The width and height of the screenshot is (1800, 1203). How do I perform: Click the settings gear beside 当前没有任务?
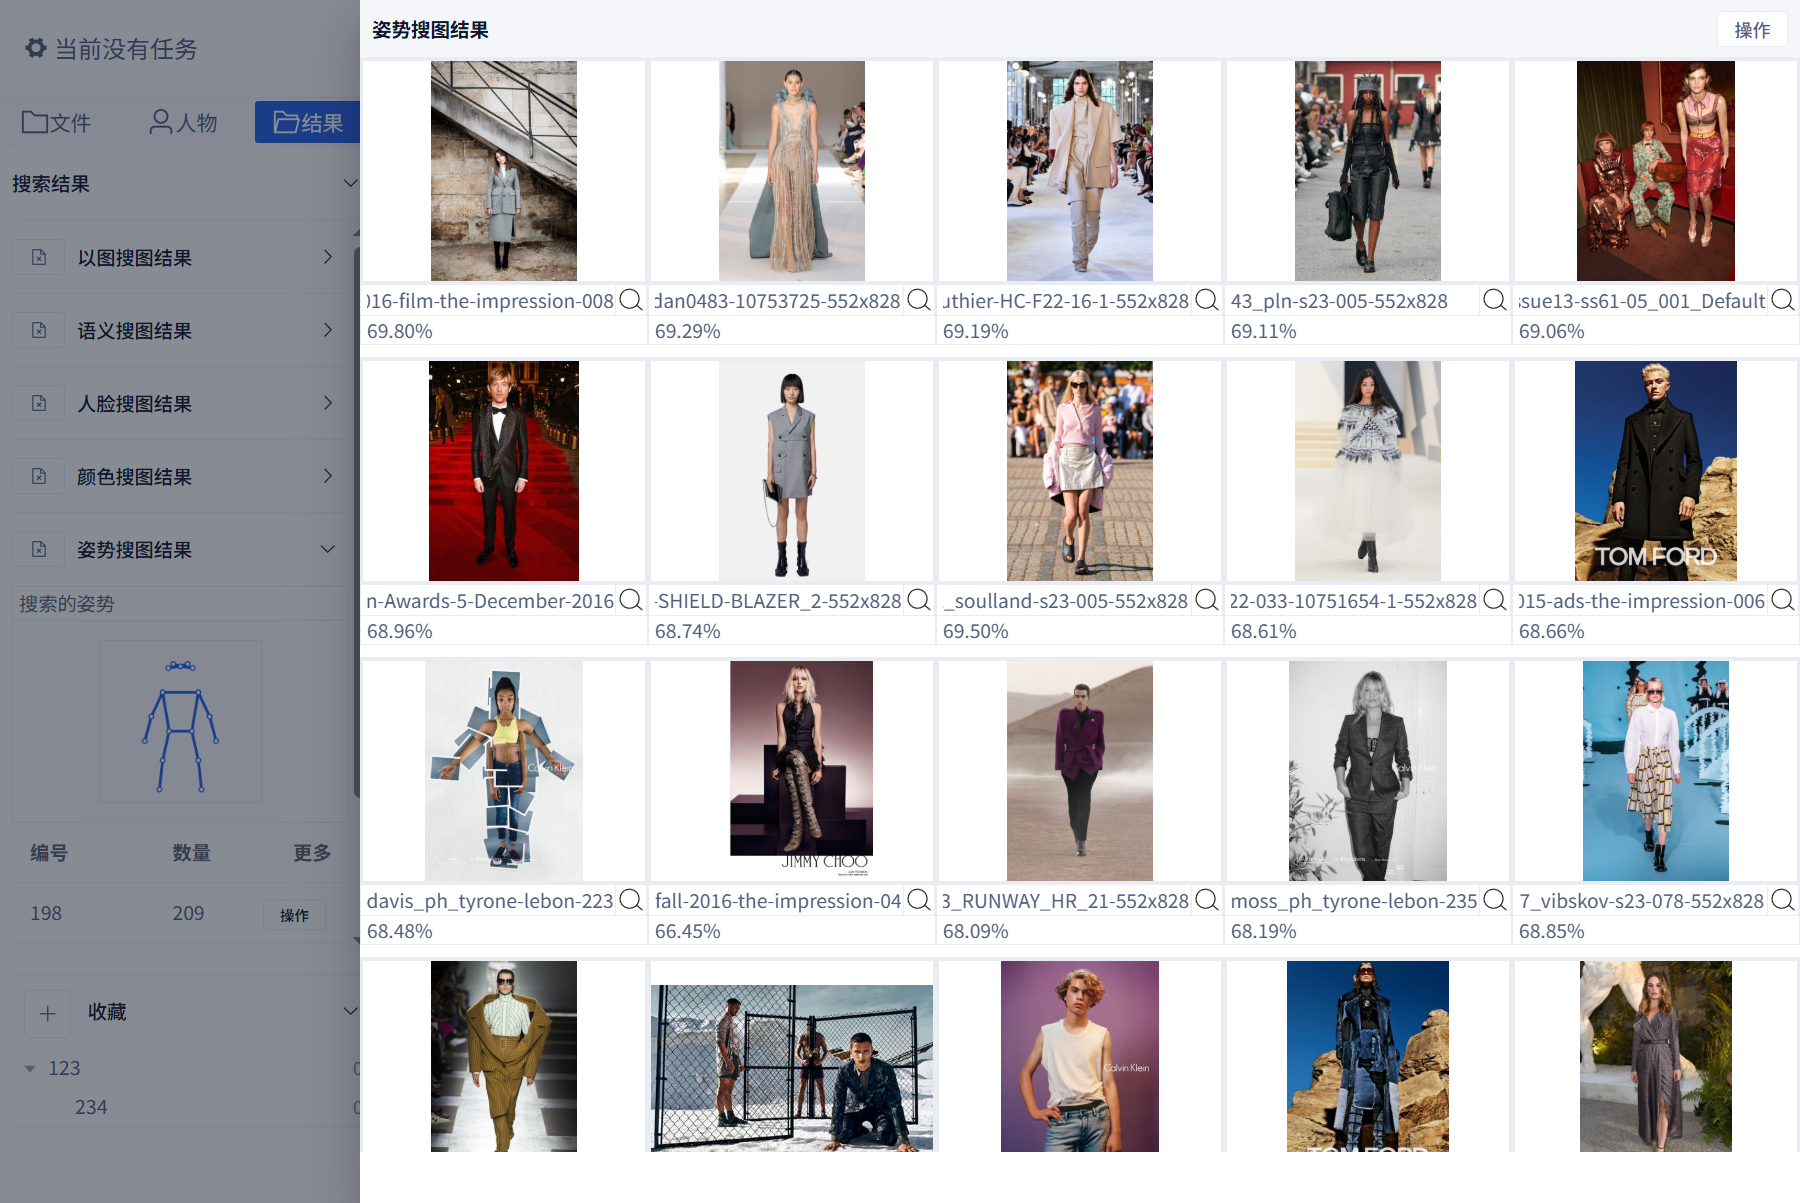coord(36,48)
